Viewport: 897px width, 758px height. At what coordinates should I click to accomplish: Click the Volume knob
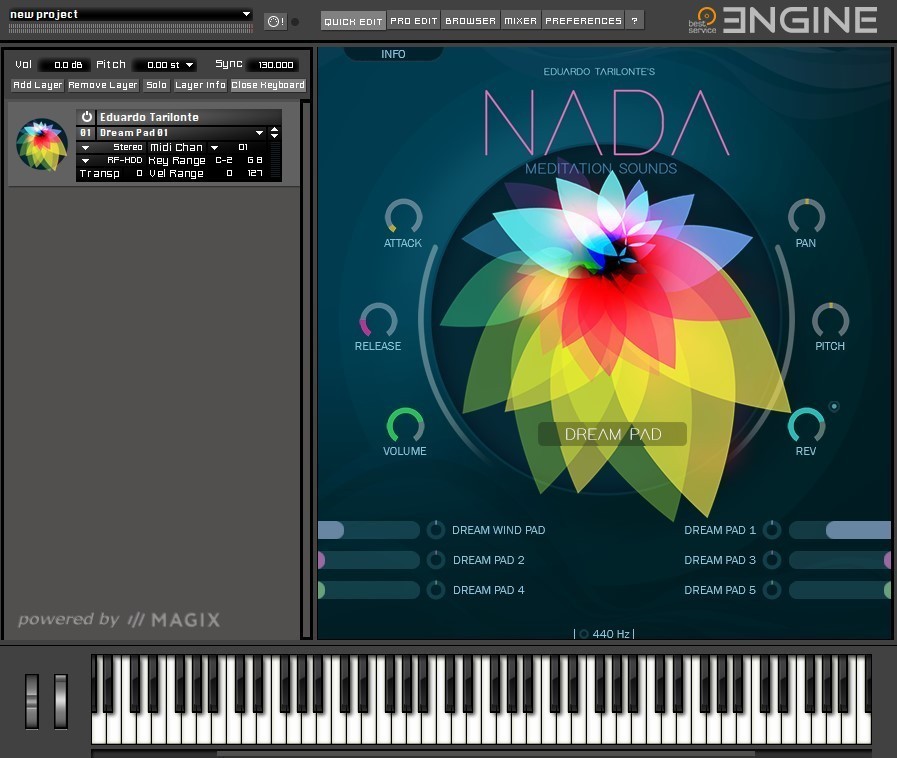tap(405, 425)
